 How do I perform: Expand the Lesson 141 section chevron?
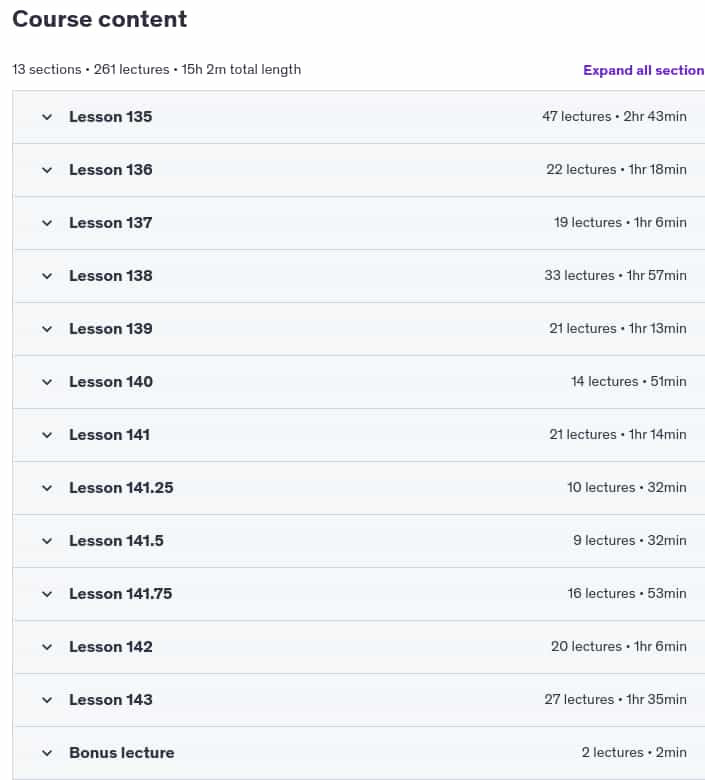(47, 436)
